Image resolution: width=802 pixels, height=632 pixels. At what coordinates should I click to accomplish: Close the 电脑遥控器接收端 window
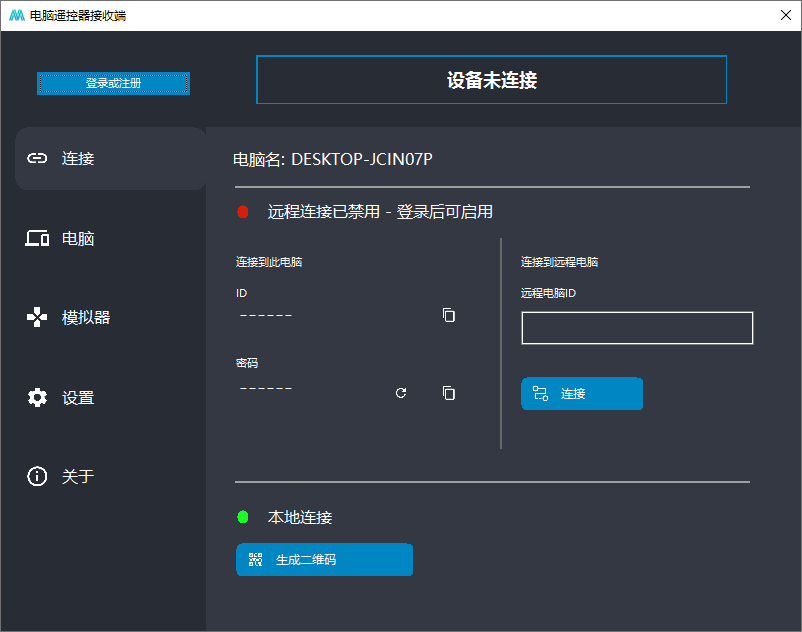tap(785, 15)
